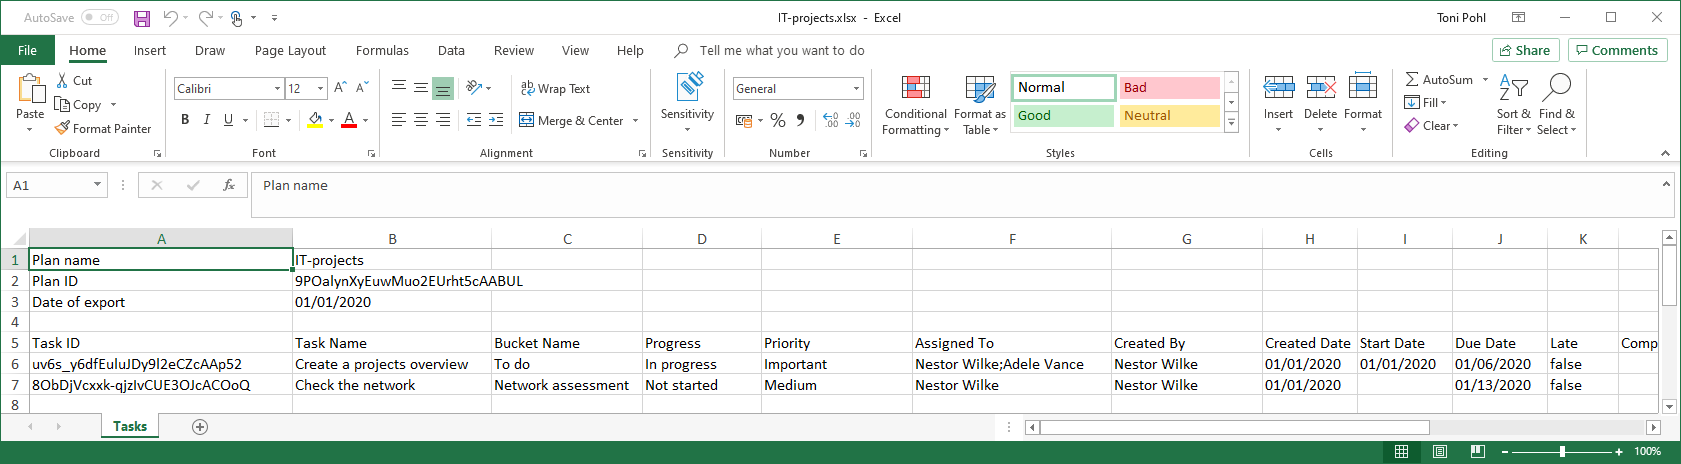
Task: Toggle Wrap Text
Action: (556, 89)
